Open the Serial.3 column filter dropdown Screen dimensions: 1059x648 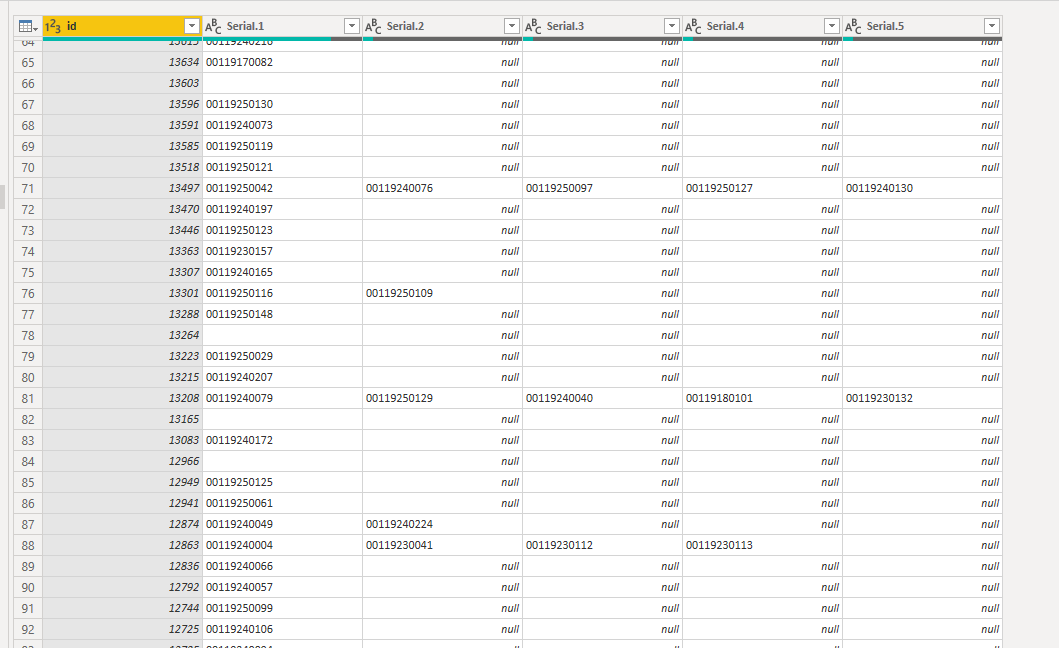[672, 26]
